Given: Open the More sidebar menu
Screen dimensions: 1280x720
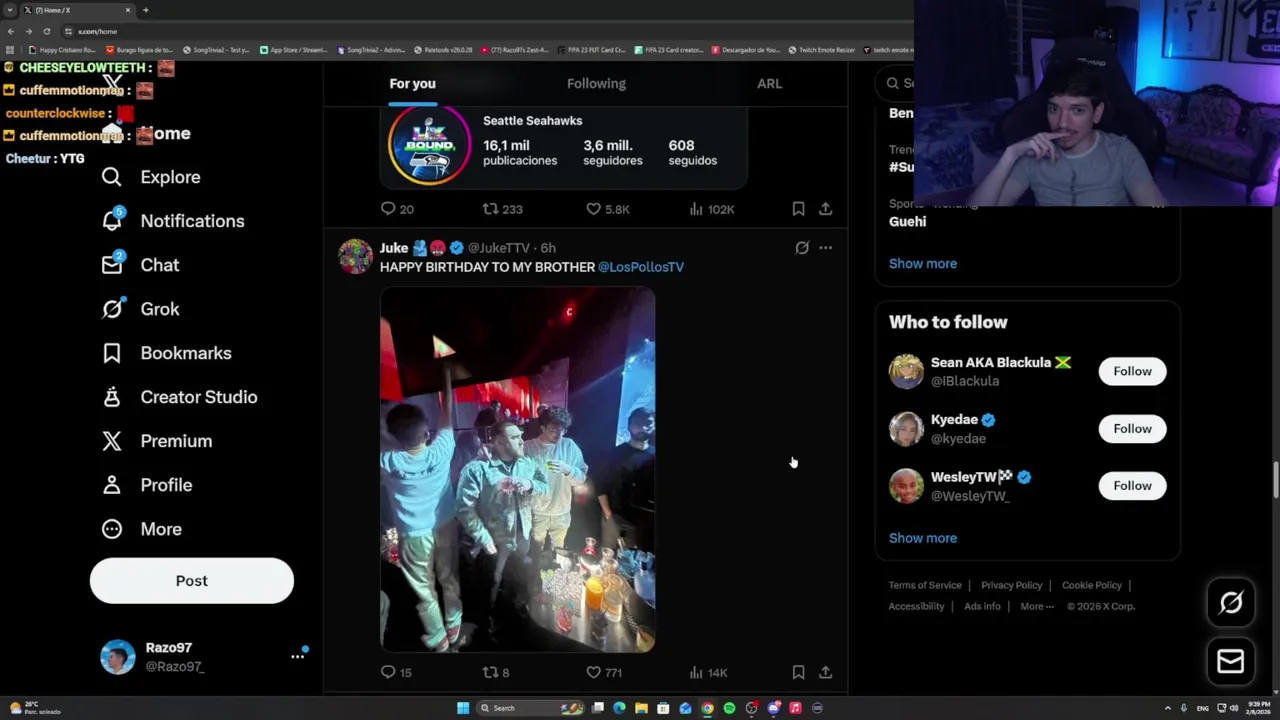Looking at the screenshot, I should 141,529.
